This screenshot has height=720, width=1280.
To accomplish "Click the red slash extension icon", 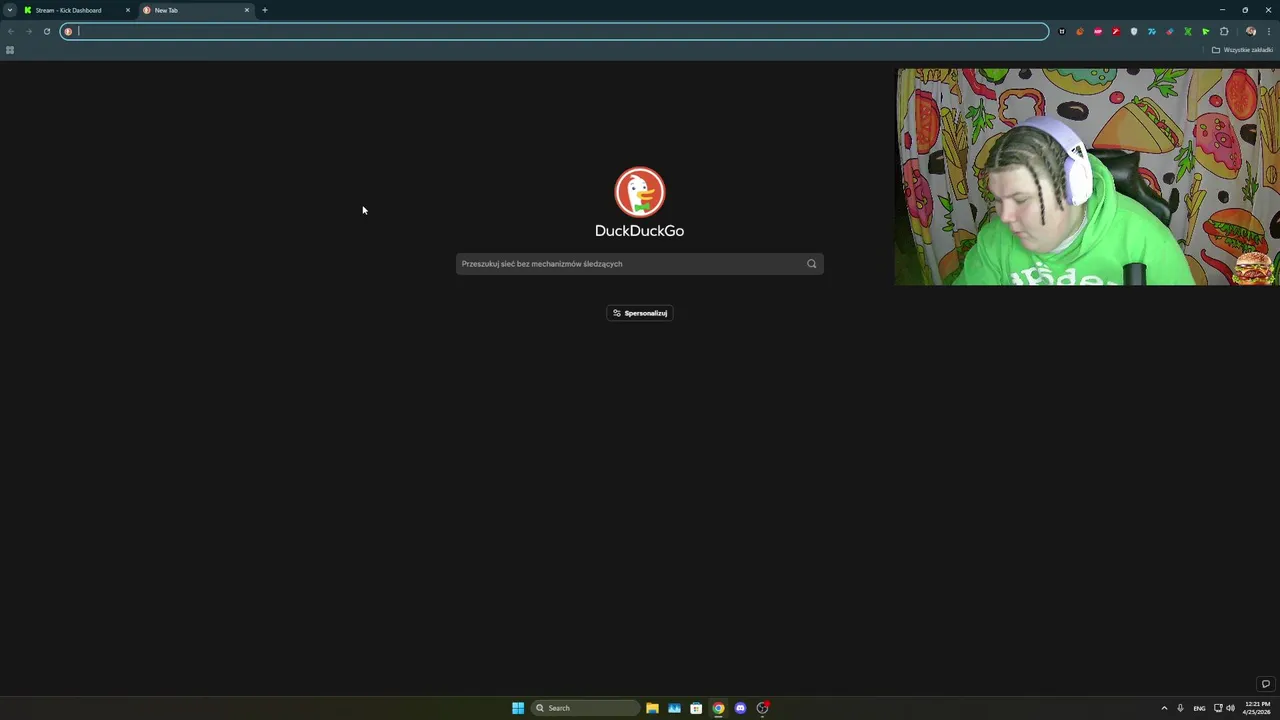I will 1116,31.
